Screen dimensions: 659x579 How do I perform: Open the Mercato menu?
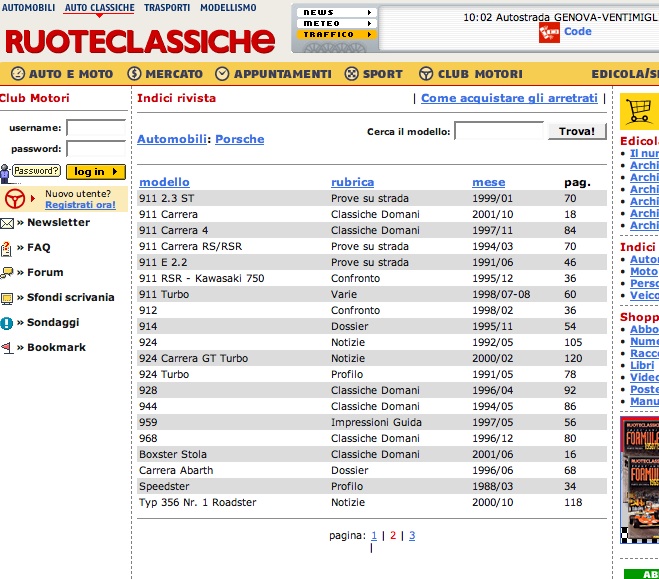[164, 74]
